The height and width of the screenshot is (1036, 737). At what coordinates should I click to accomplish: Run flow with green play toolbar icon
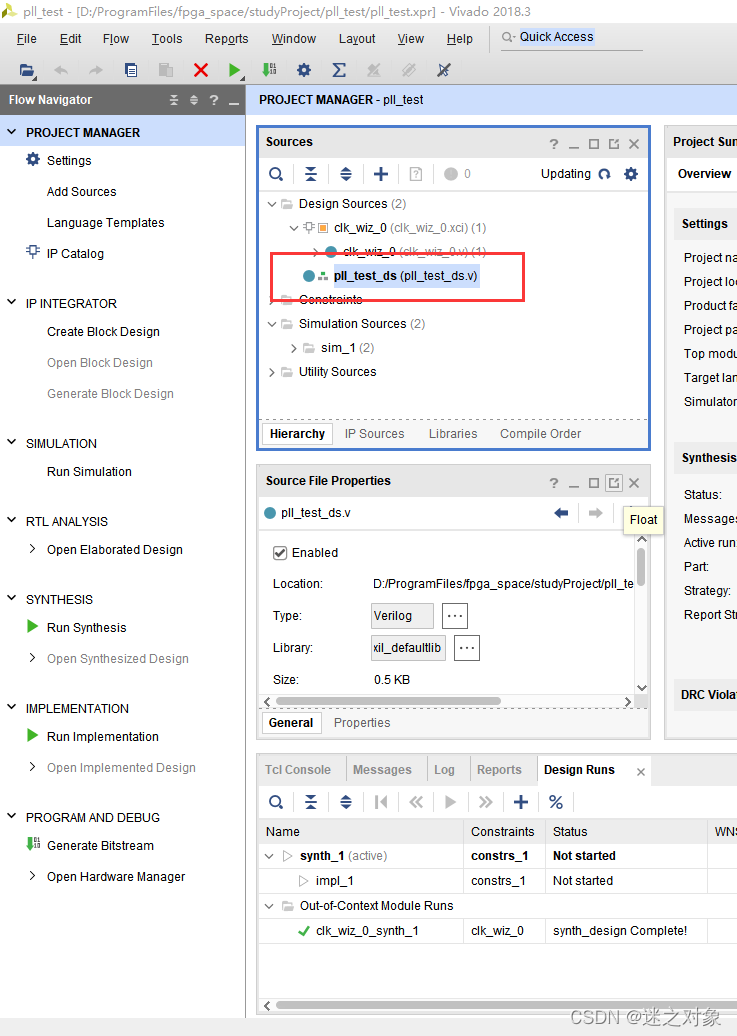pyautogui.click(x=234, y=70)
